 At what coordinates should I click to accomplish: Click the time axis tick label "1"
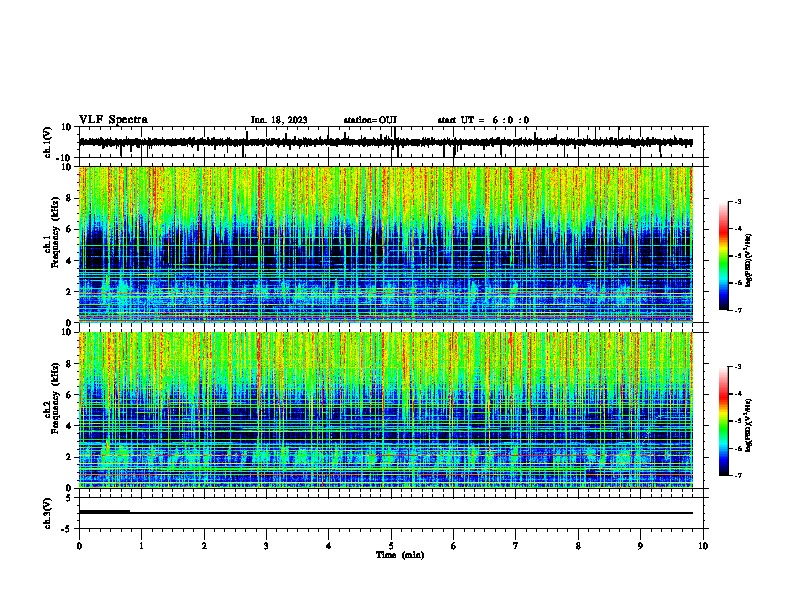pos(142,546)
